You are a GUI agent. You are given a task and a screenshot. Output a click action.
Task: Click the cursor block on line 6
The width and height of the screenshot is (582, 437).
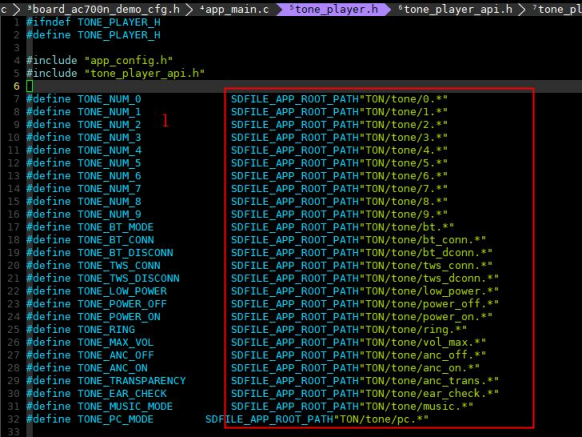(30, 86)
